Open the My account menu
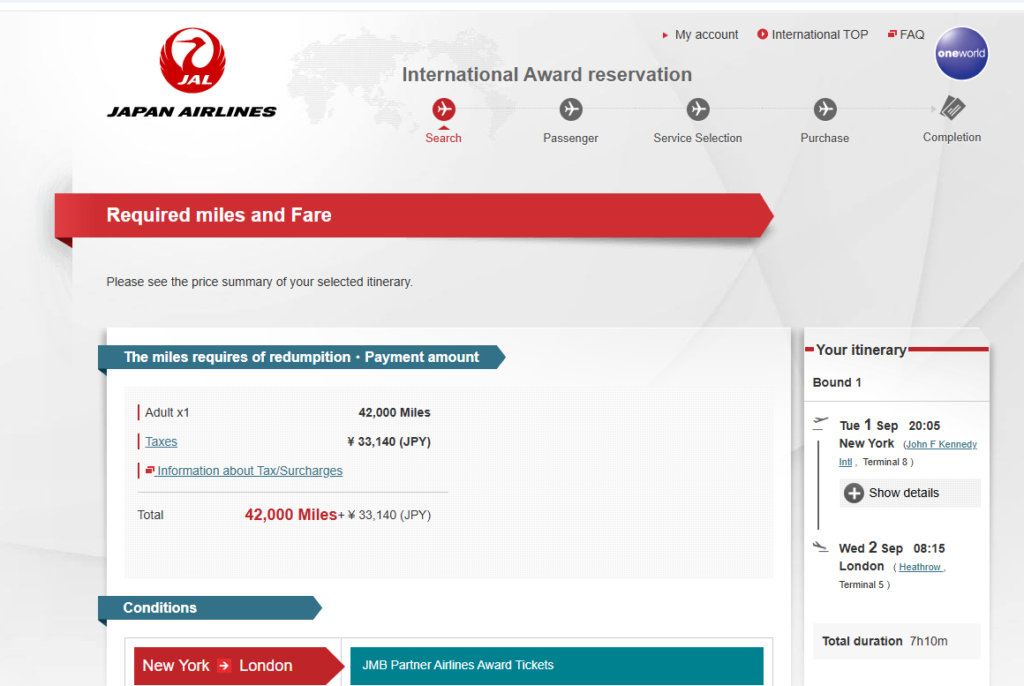Viewport: 1024px width, 686px height. click(x=706, y=34)
